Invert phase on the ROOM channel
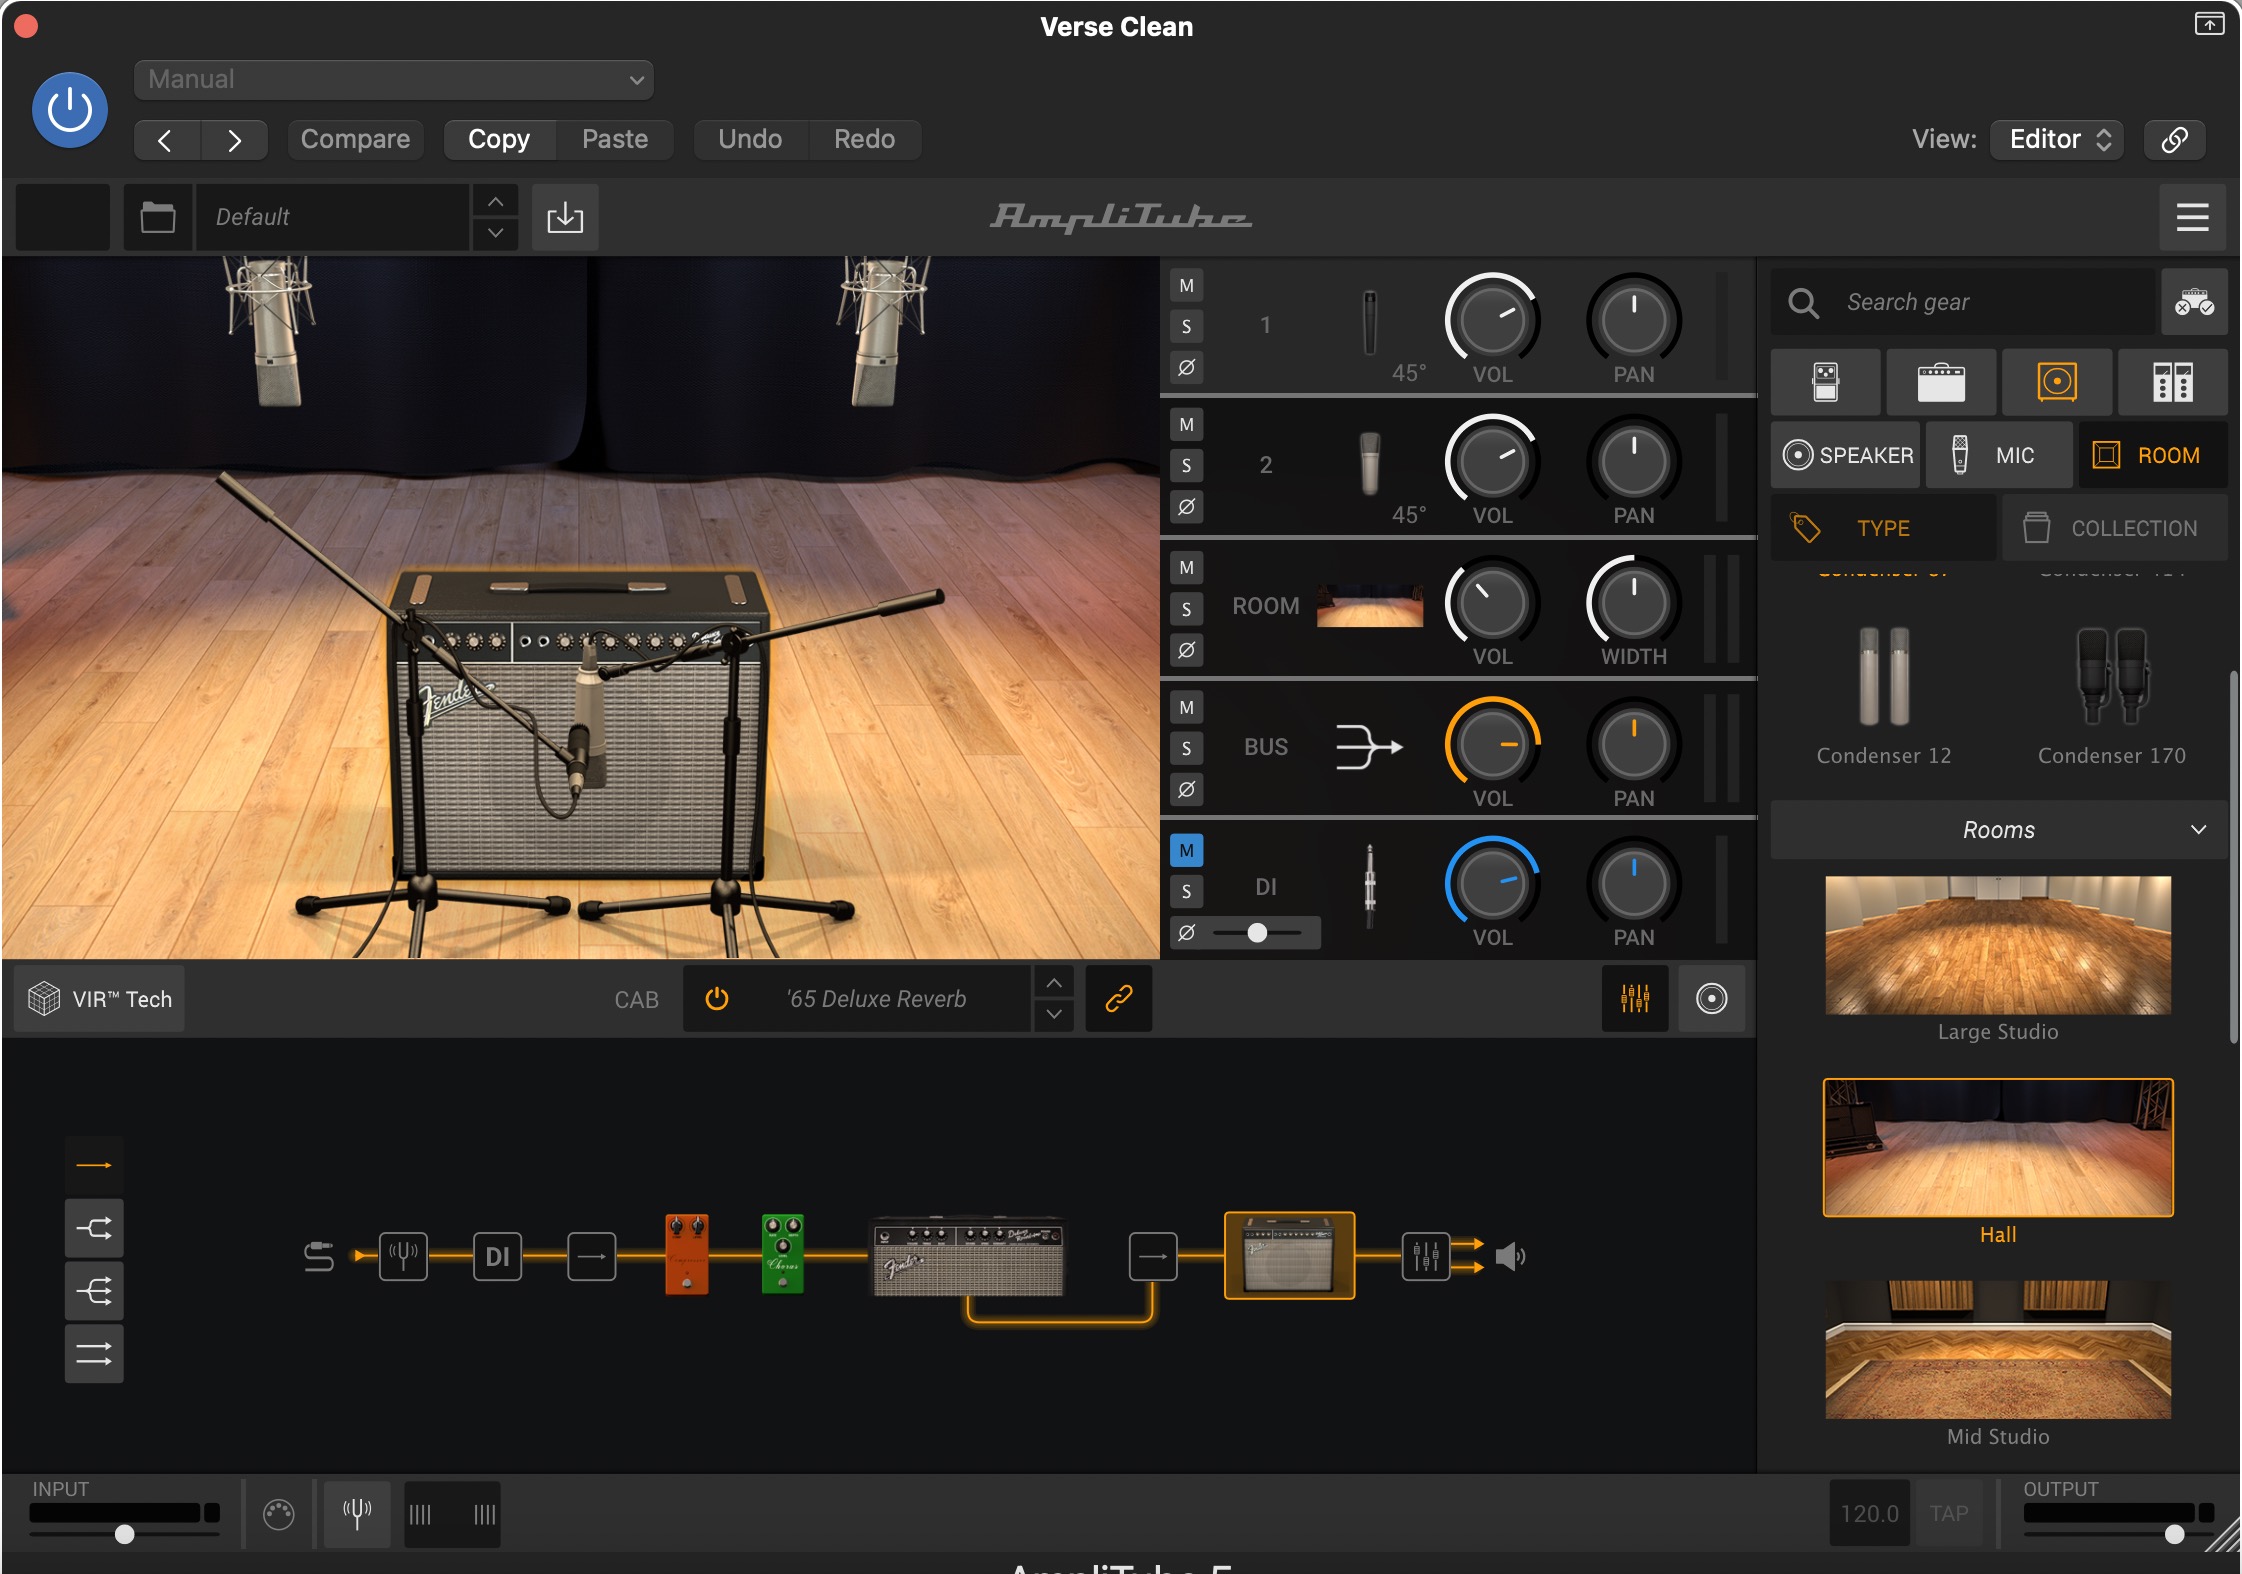Screen dimensions: 2242x1574 coord(1186,650)
